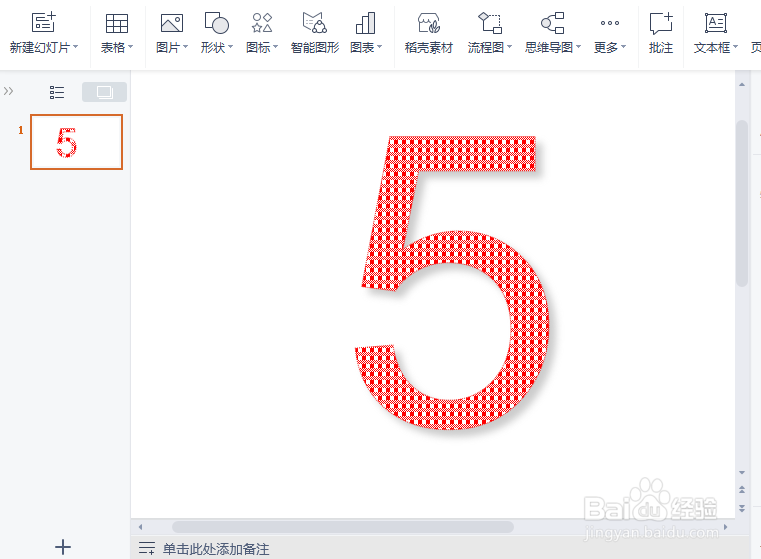Click vertical scrollbar down arrow
The height and width of the screenshot is (559, 761).
click(742, 472)
